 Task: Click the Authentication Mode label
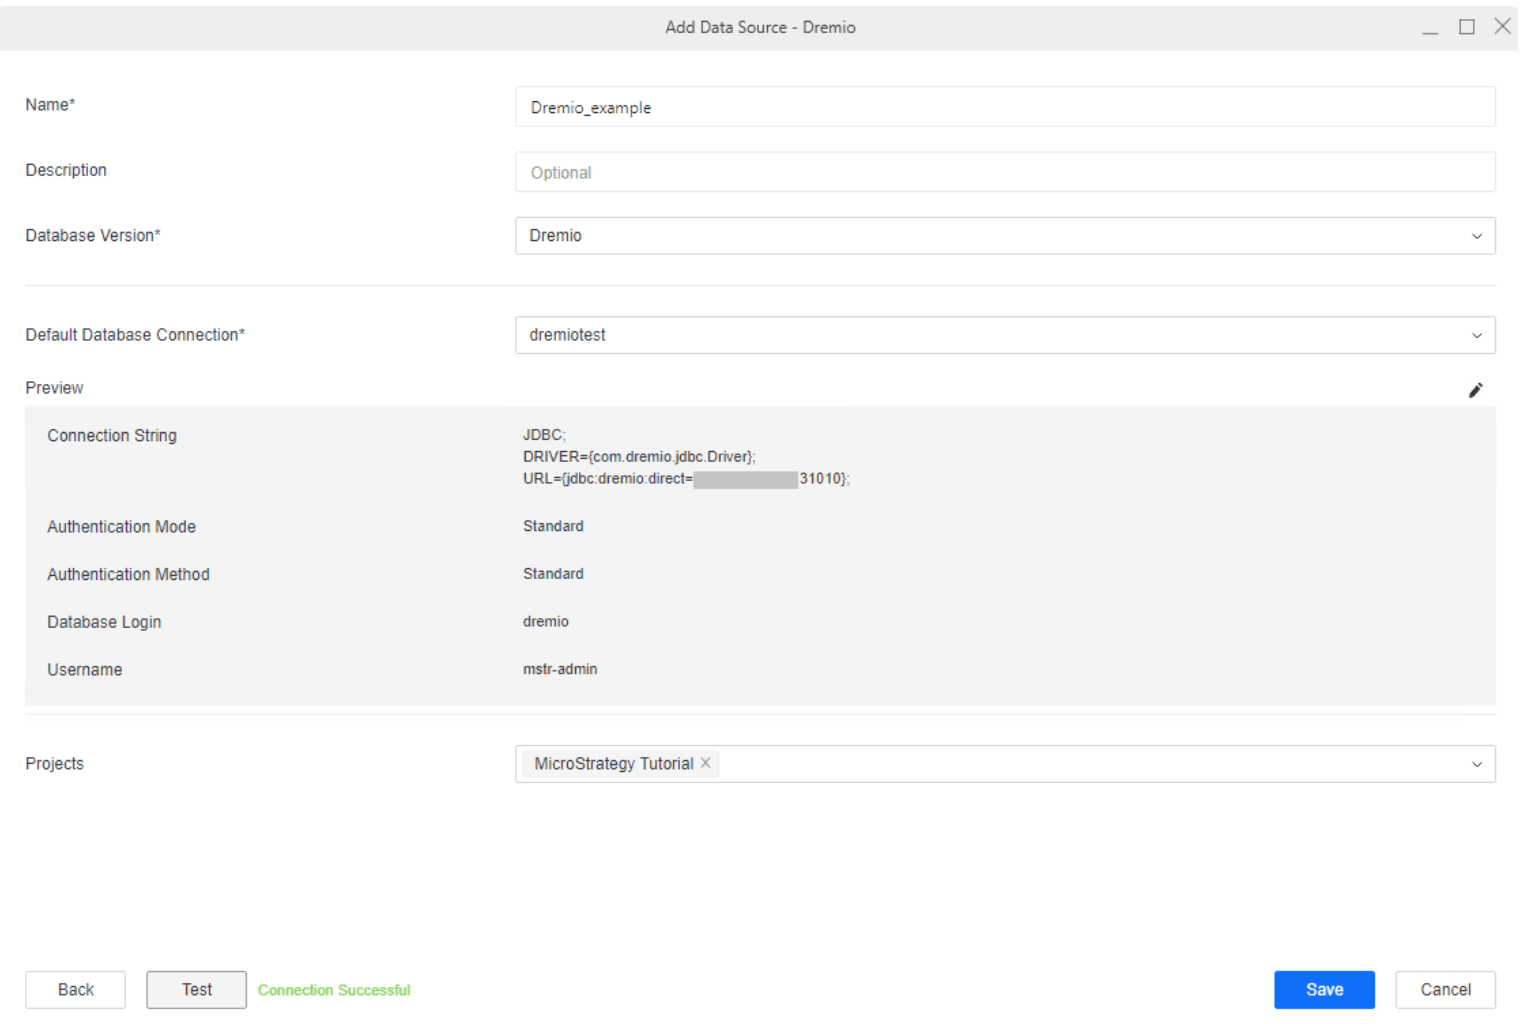click(x=121, y=527)
